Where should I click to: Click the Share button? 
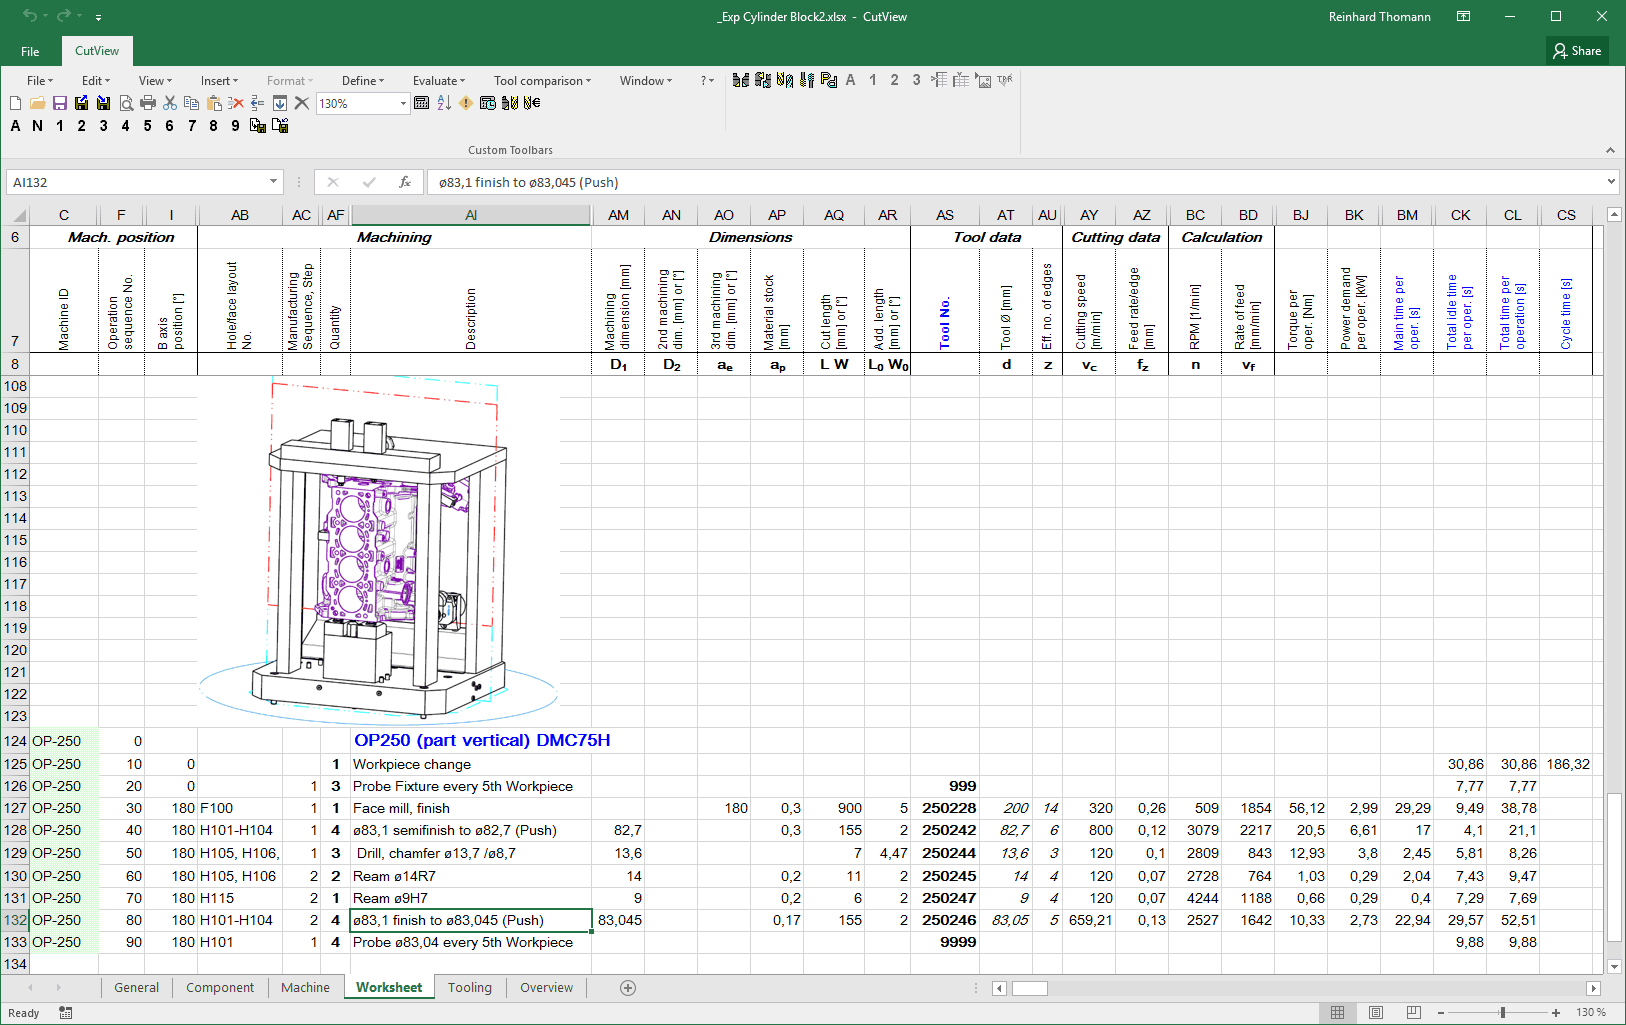[x=1576, y=51]
